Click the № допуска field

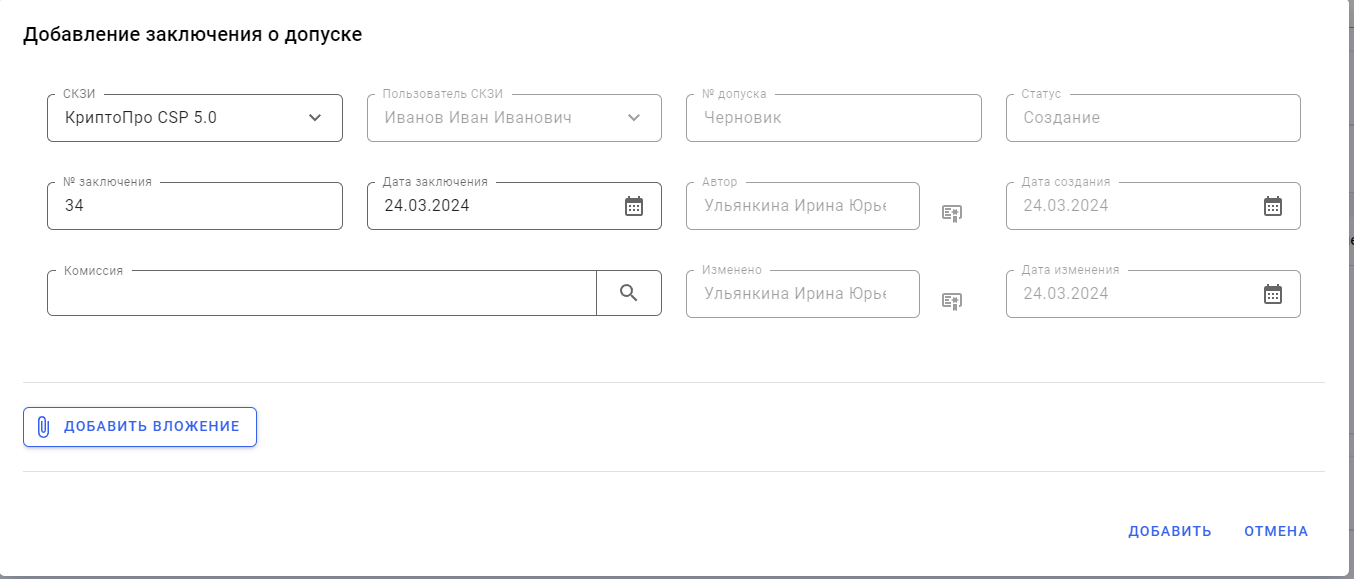pyautogui.click(x=833, y=118)
